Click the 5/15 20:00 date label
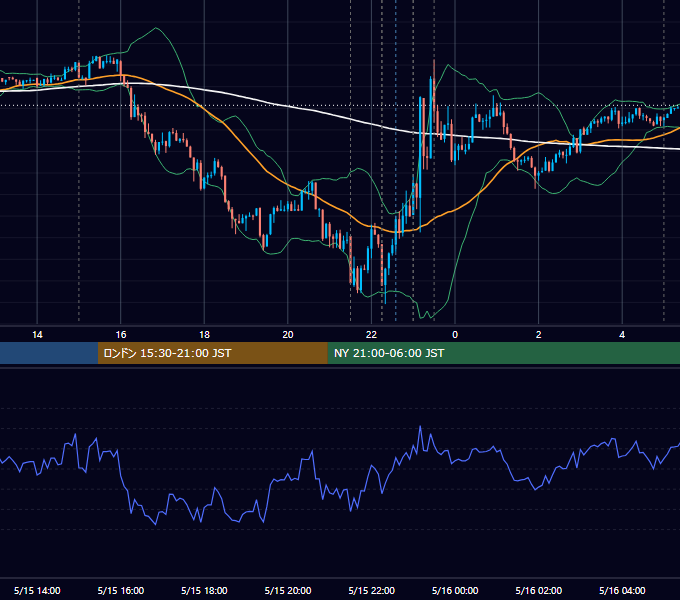 (288, 590)
